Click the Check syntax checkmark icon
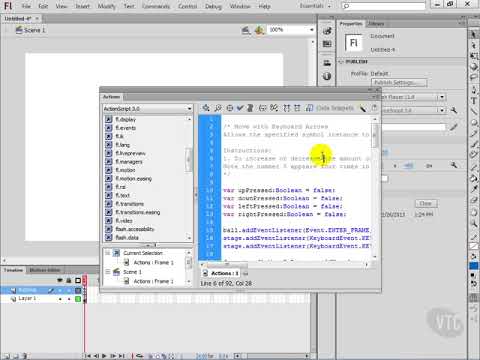The width and height of the screenshot is (480, 360). click(240, 108)
